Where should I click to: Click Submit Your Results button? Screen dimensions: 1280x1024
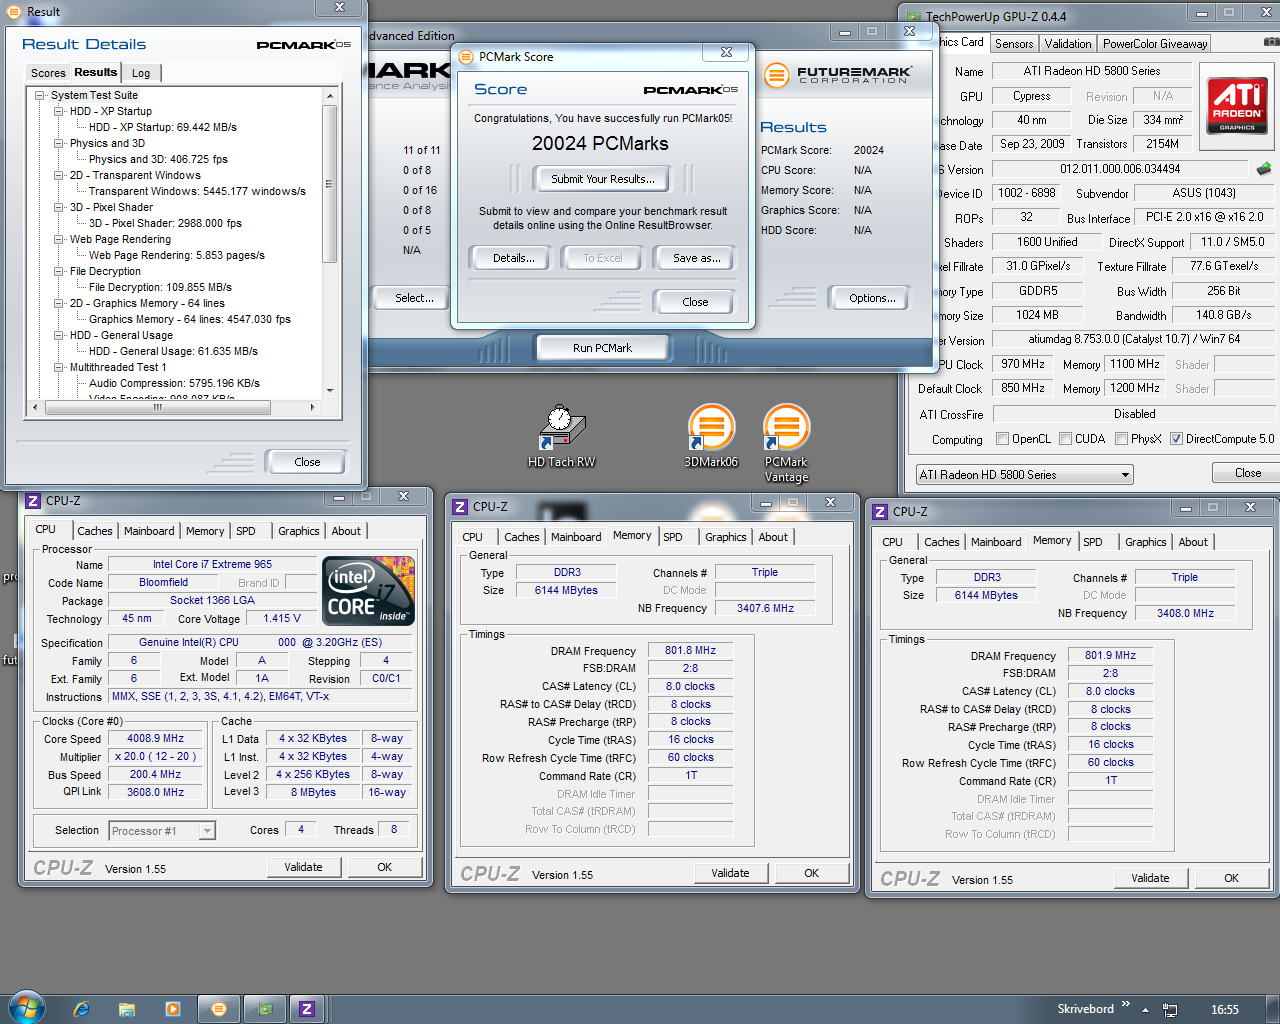point(603,179)
